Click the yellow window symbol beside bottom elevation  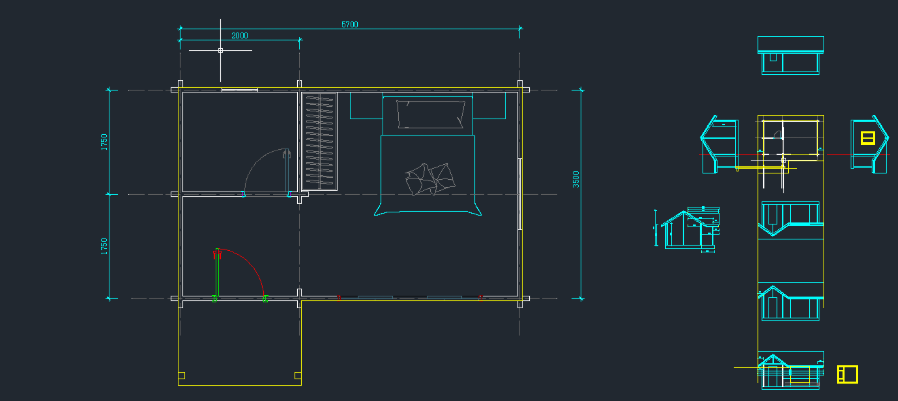click(x=847, y=374)
